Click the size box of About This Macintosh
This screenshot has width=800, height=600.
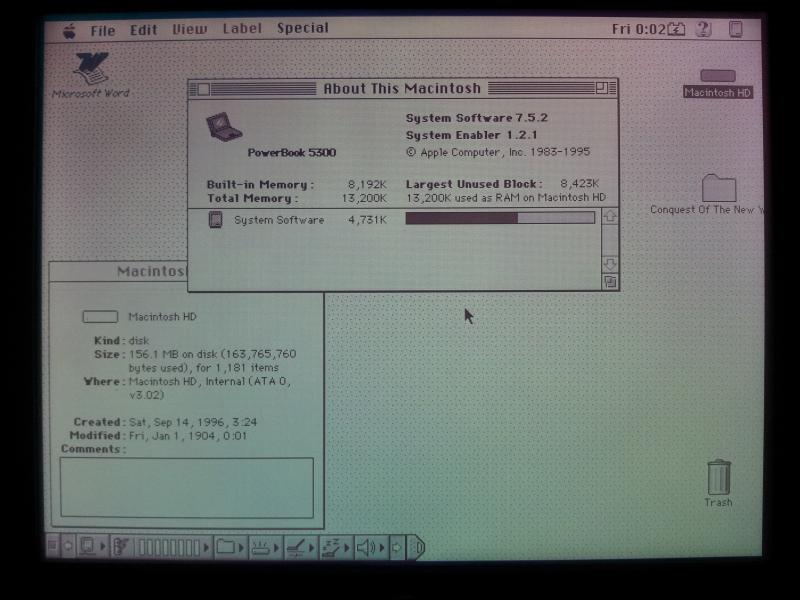tap(610, 282)
